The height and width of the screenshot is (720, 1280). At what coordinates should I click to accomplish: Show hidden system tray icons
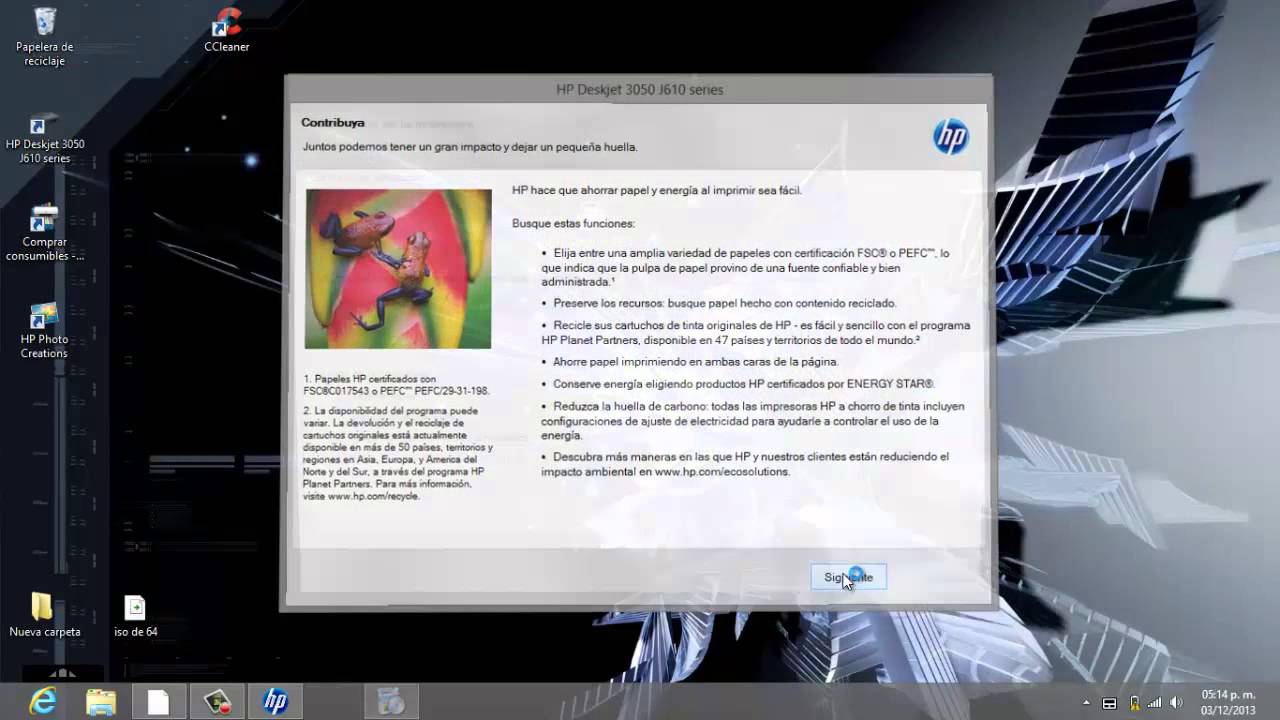point(1086,703)
